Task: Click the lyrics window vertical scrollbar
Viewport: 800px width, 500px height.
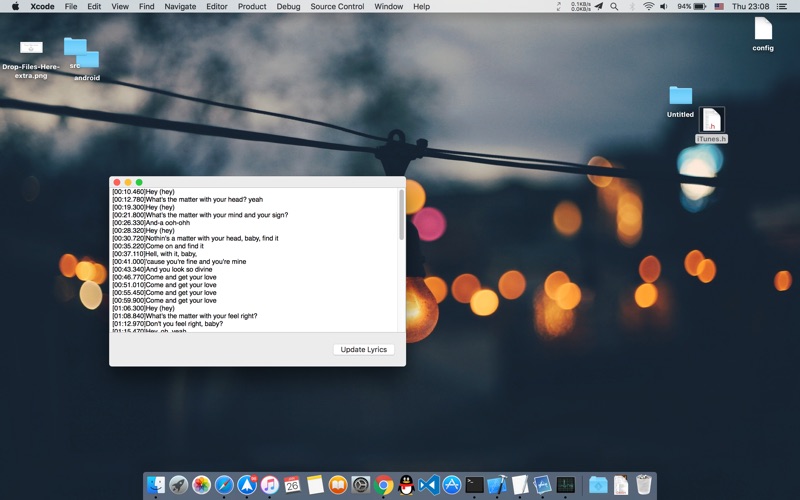Action: coord(402,215)
